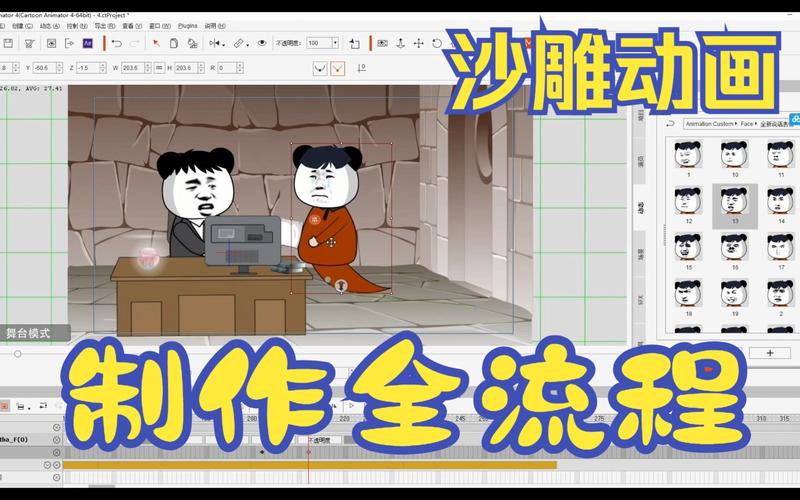Close the bottom timeline track's X circle

click(x=57, y=478)
